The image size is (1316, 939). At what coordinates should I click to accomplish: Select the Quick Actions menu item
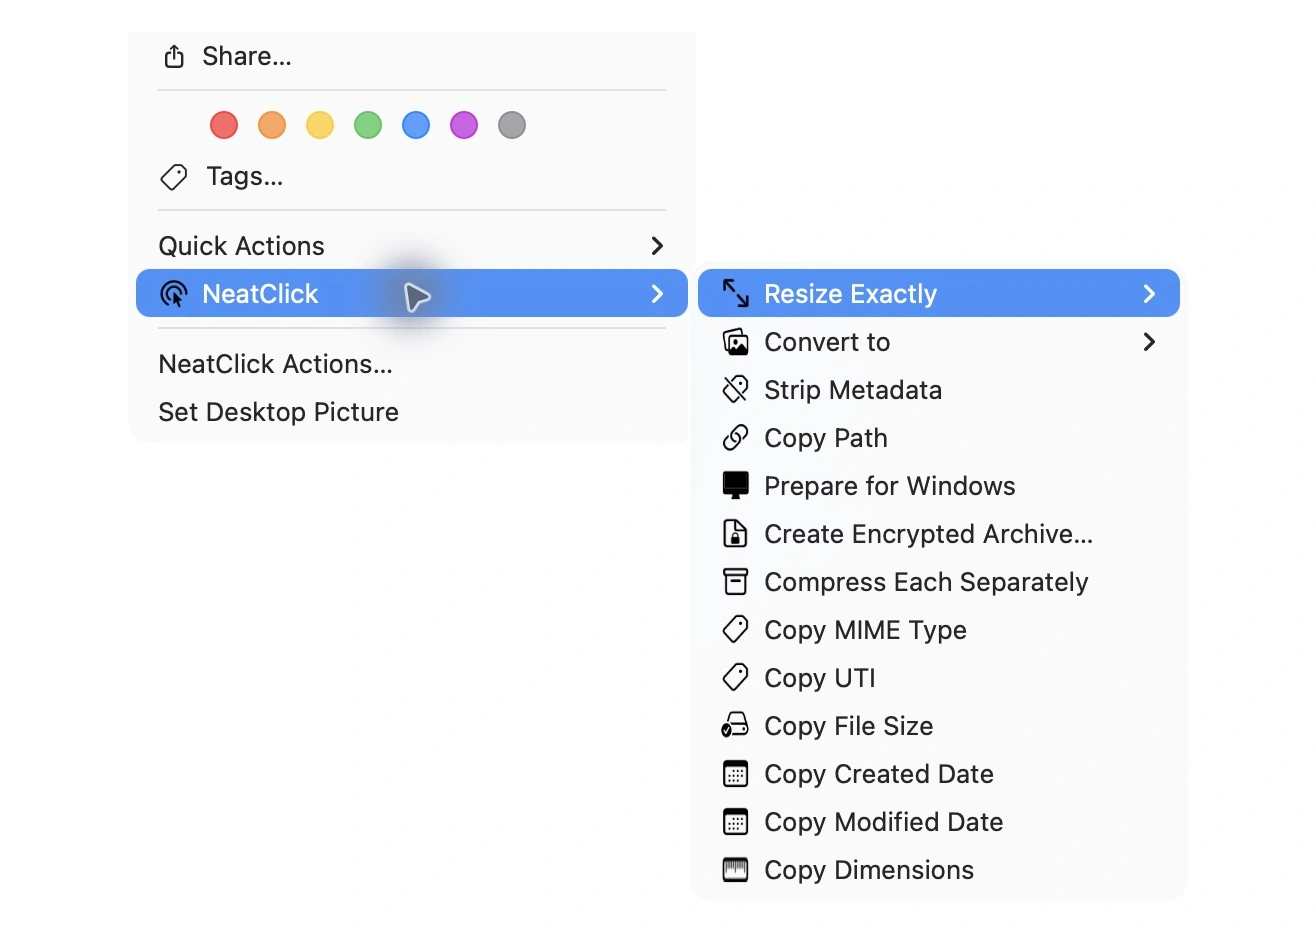pyautogui.click(x=412, y=245)
